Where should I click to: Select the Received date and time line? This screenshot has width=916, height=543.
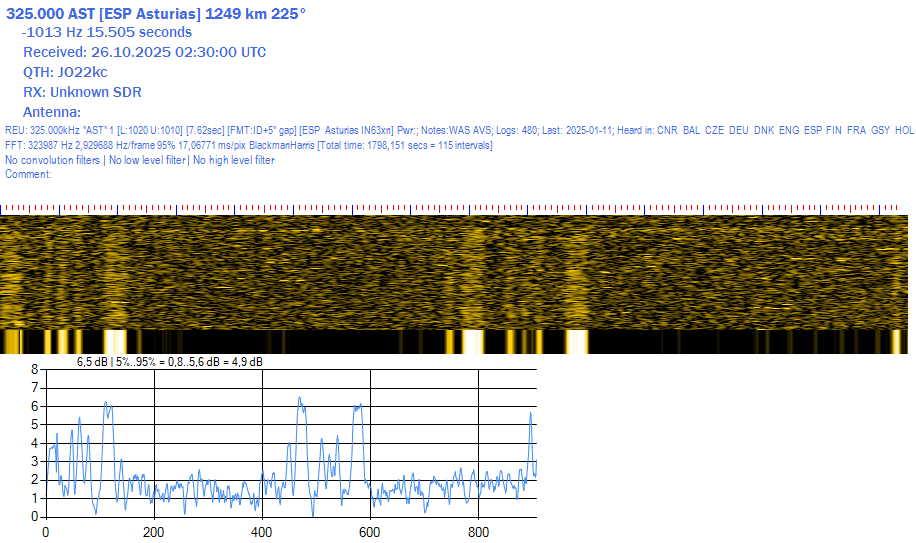click(x=144, y=53)
